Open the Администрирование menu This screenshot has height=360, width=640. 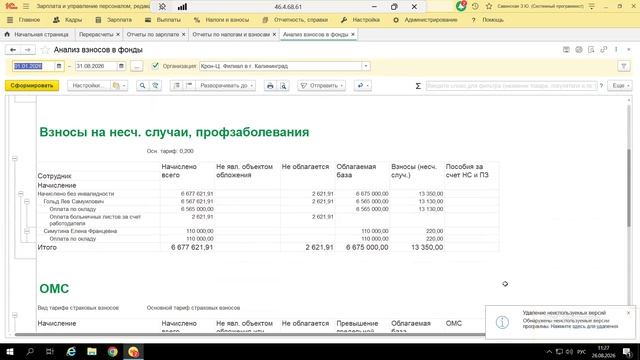[x=425, y=20]
